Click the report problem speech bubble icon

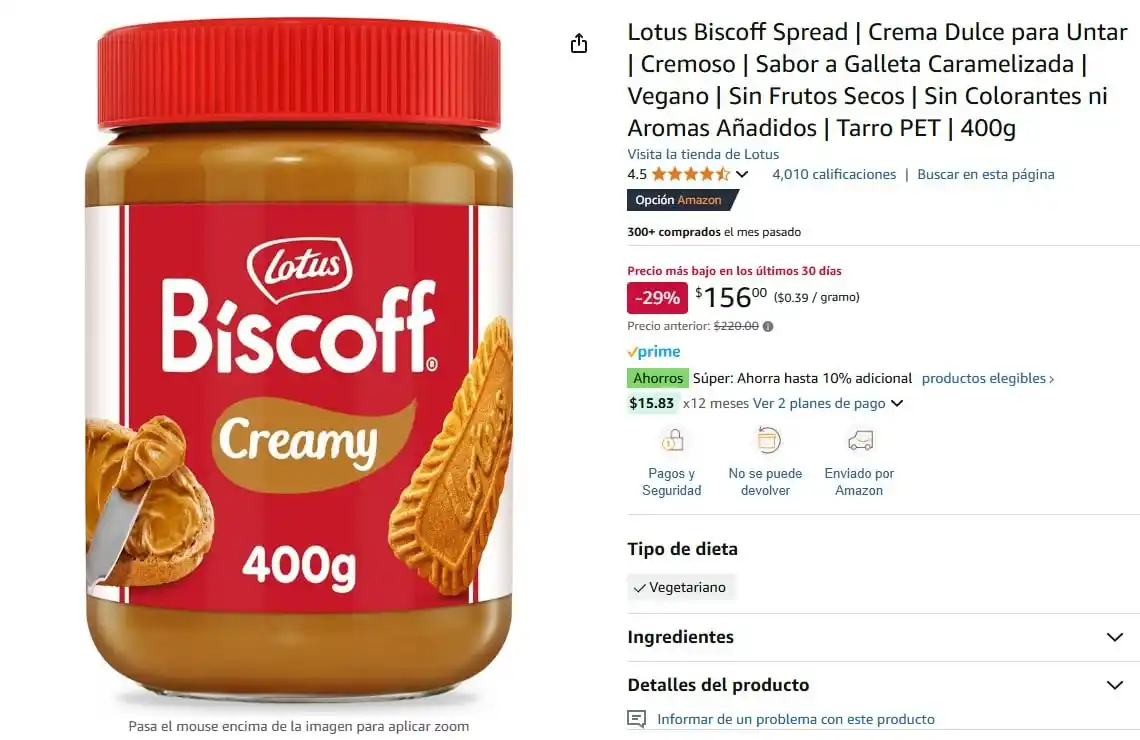(636, 719)
